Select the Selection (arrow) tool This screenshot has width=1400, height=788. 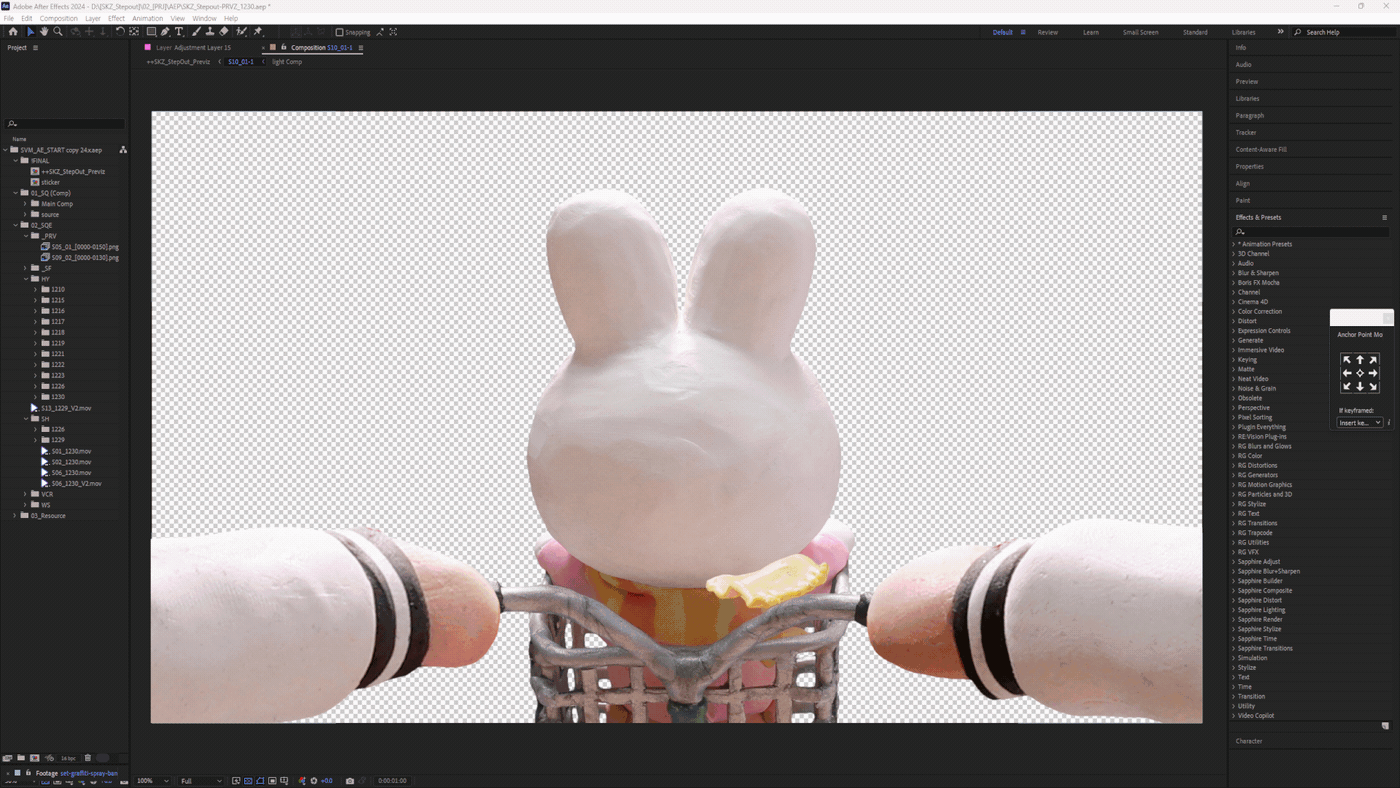tap(30, 32)
